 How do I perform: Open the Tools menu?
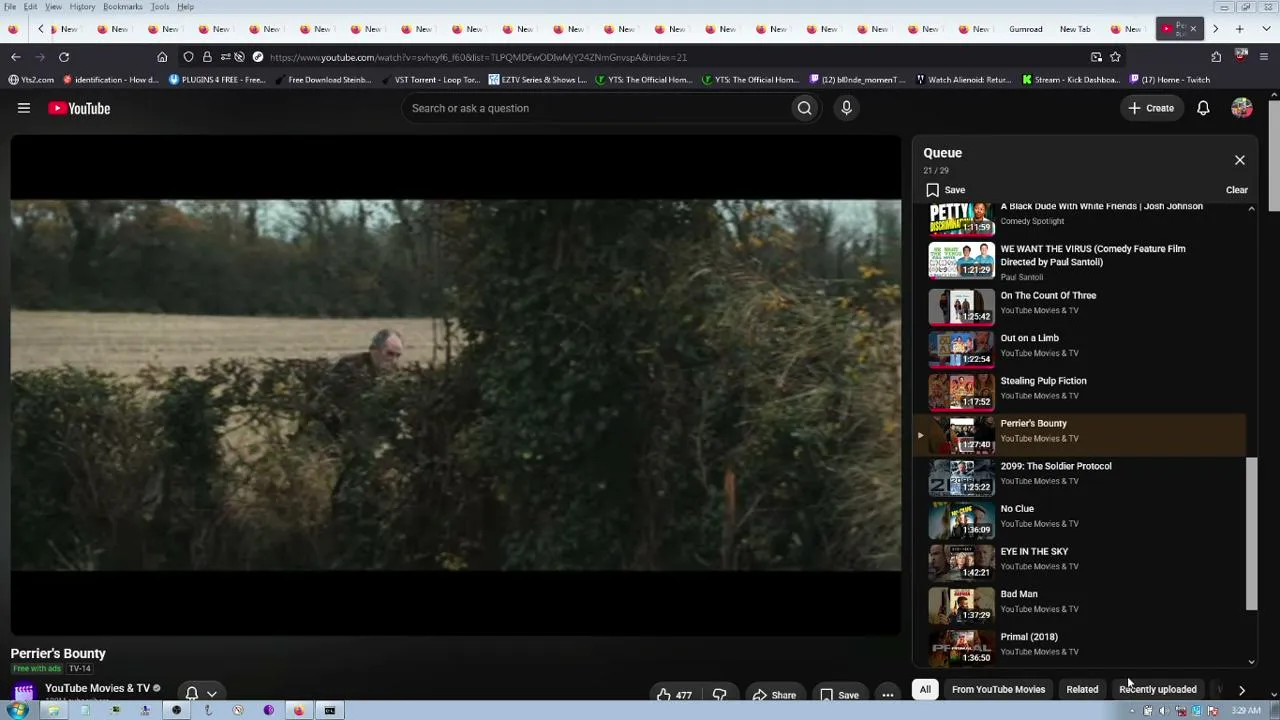pyautogui.click(x=160, y=7)
